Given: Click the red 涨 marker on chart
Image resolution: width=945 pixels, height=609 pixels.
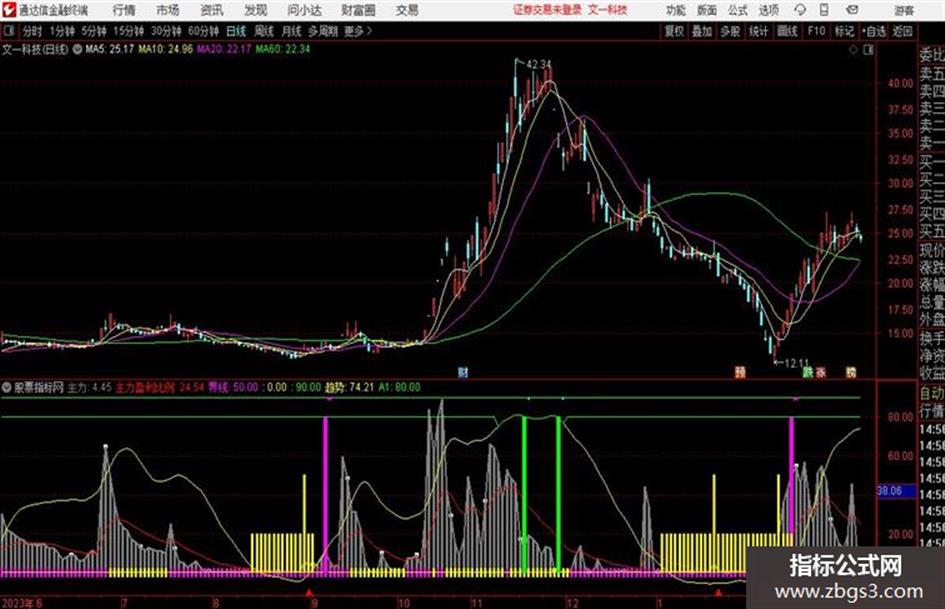Looking at the screenshot, I should [820, 372].
